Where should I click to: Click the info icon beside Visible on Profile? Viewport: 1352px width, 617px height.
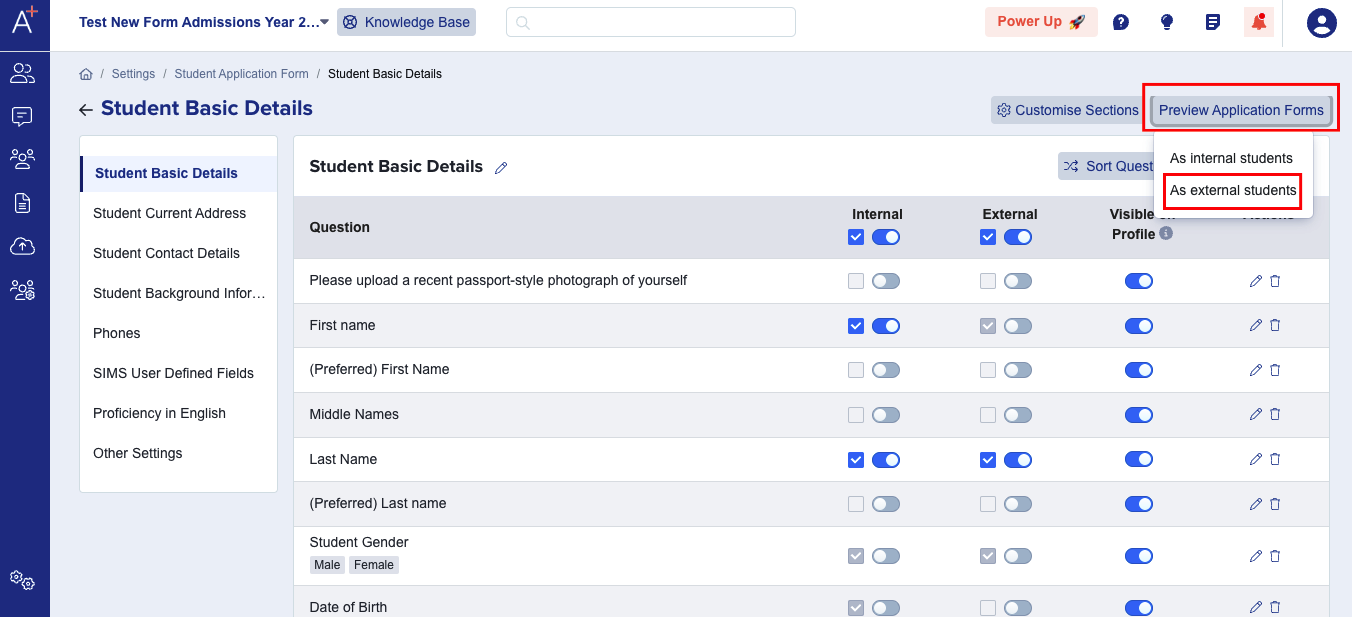click(x=1166, y=234)
